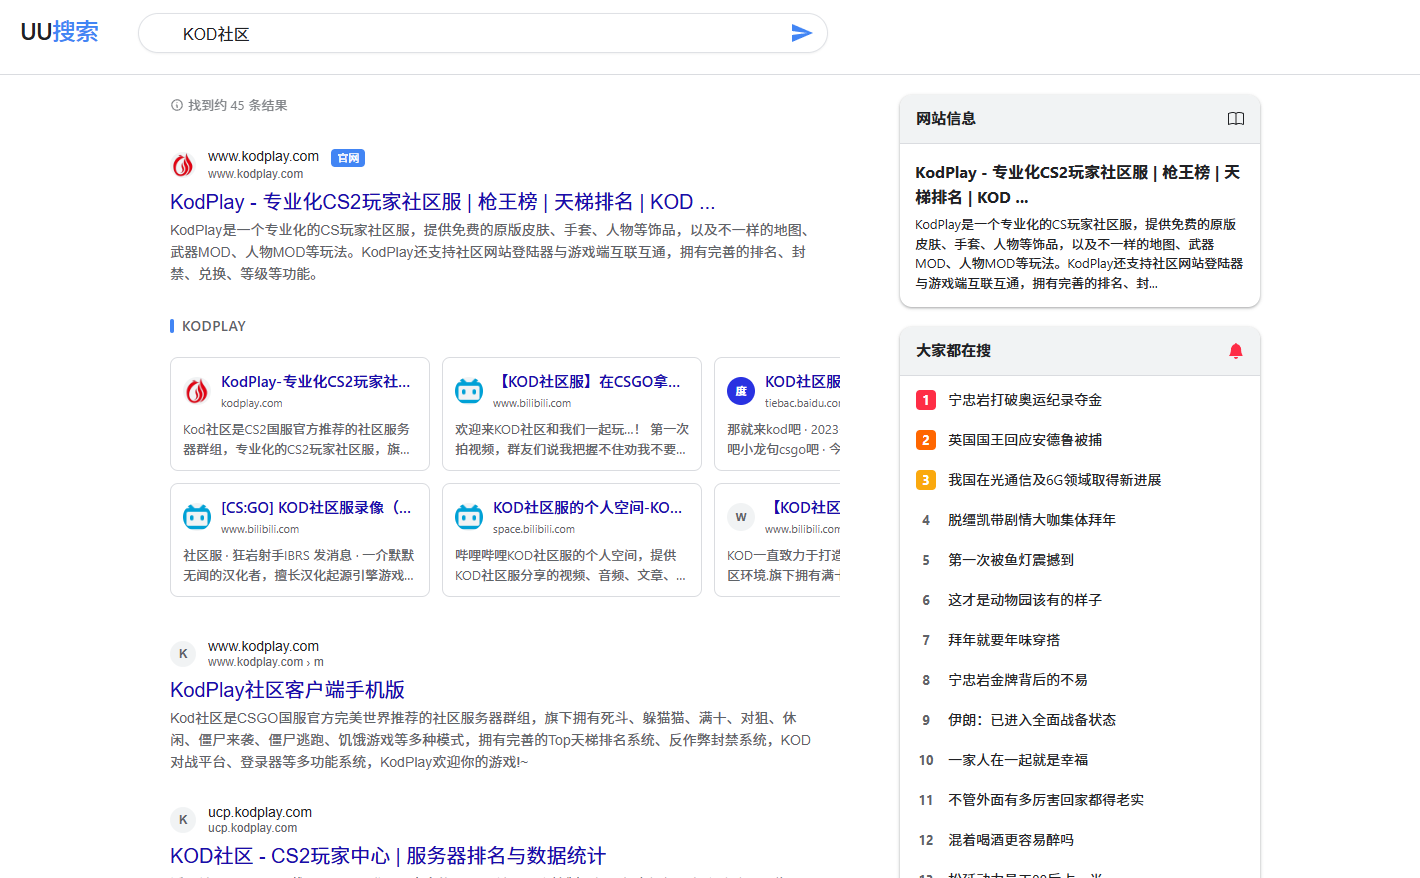The height and width of the screenshot is (878, 1420).
Task: Click the info icon beside 找到约 45 条结果
Action: [177, 105]
